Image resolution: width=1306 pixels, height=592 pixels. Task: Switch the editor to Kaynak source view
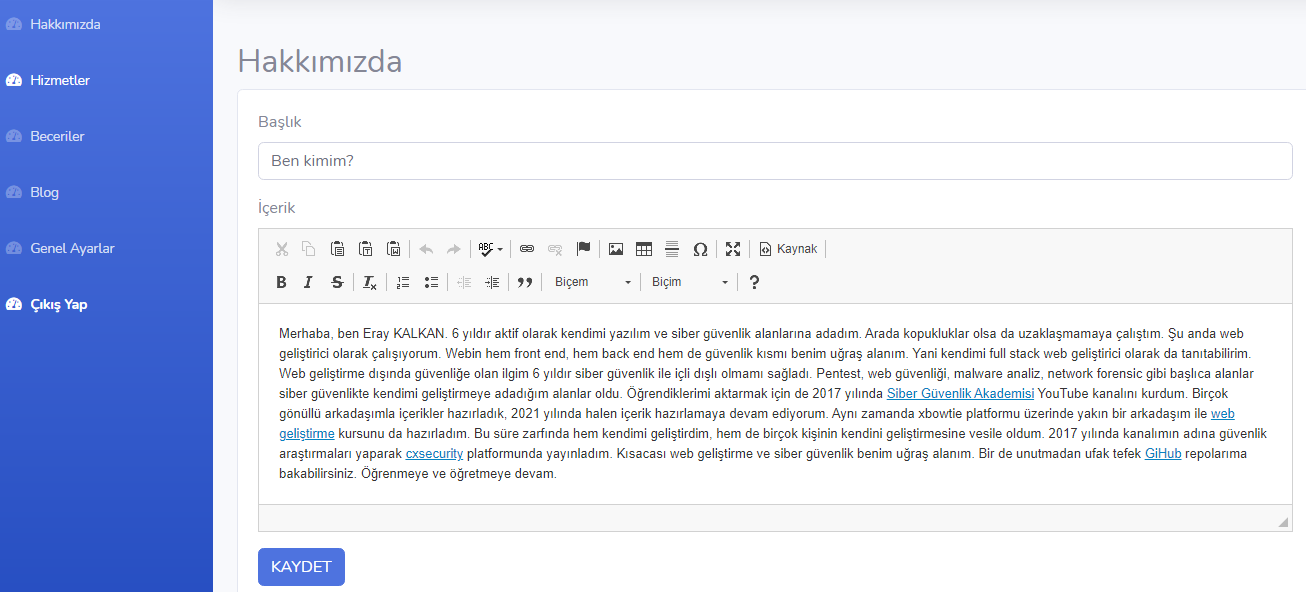click(x=788, y=248)
